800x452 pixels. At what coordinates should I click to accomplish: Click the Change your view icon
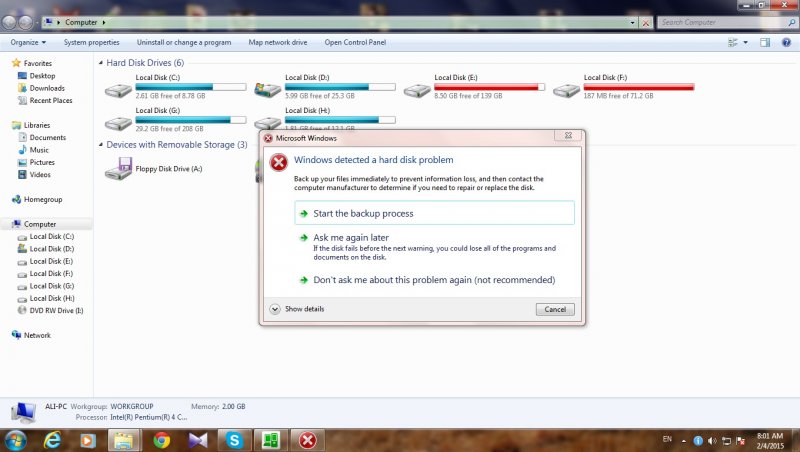[x=733, y=42]
